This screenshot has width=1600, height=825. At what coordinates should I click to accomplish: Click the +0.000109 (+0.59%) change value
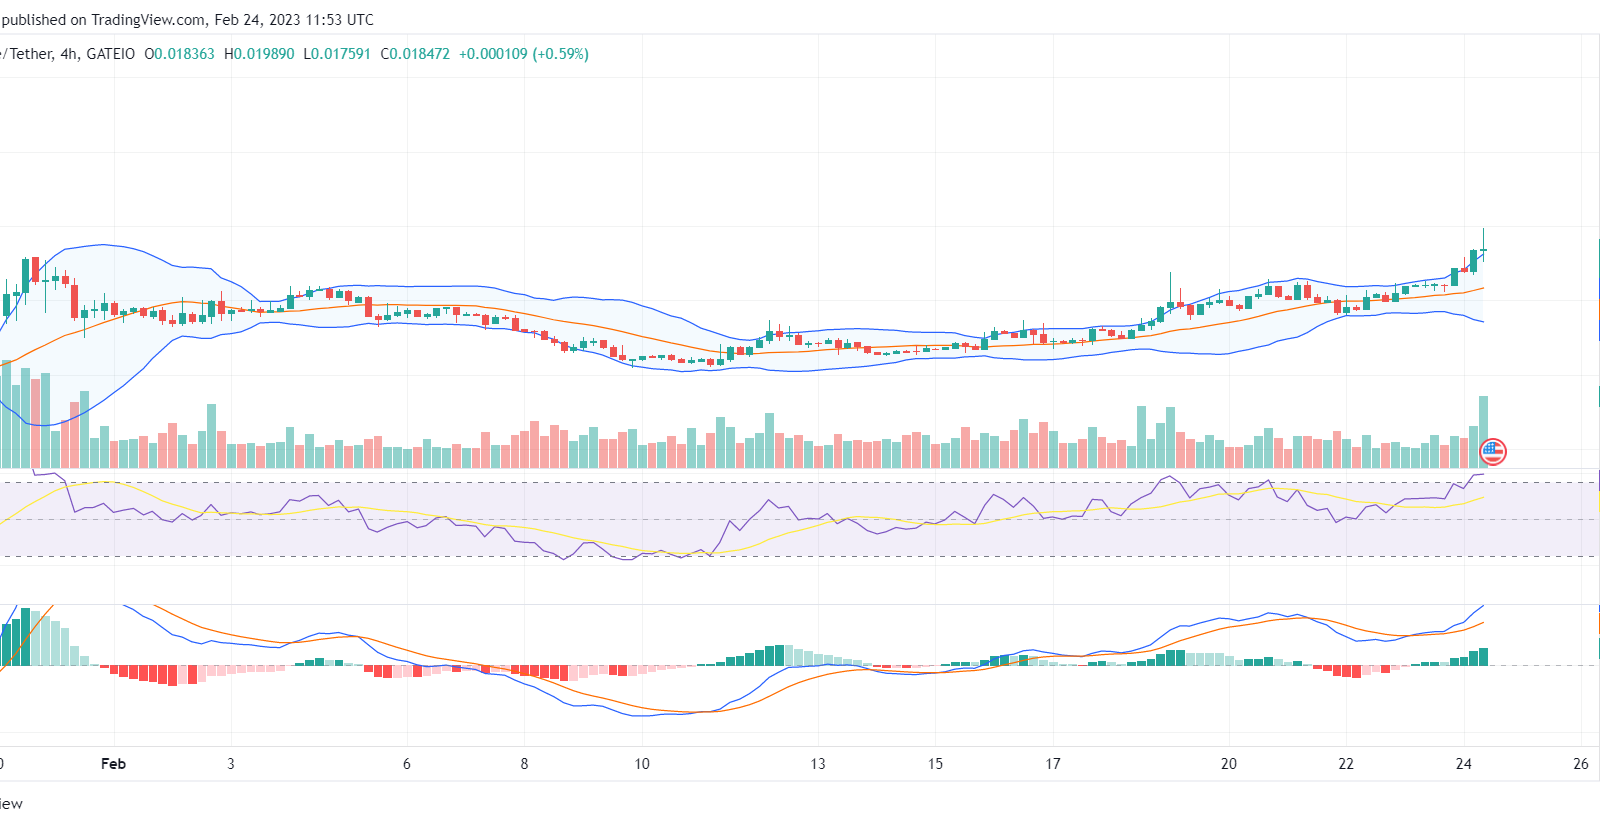[x=524, y=54]
